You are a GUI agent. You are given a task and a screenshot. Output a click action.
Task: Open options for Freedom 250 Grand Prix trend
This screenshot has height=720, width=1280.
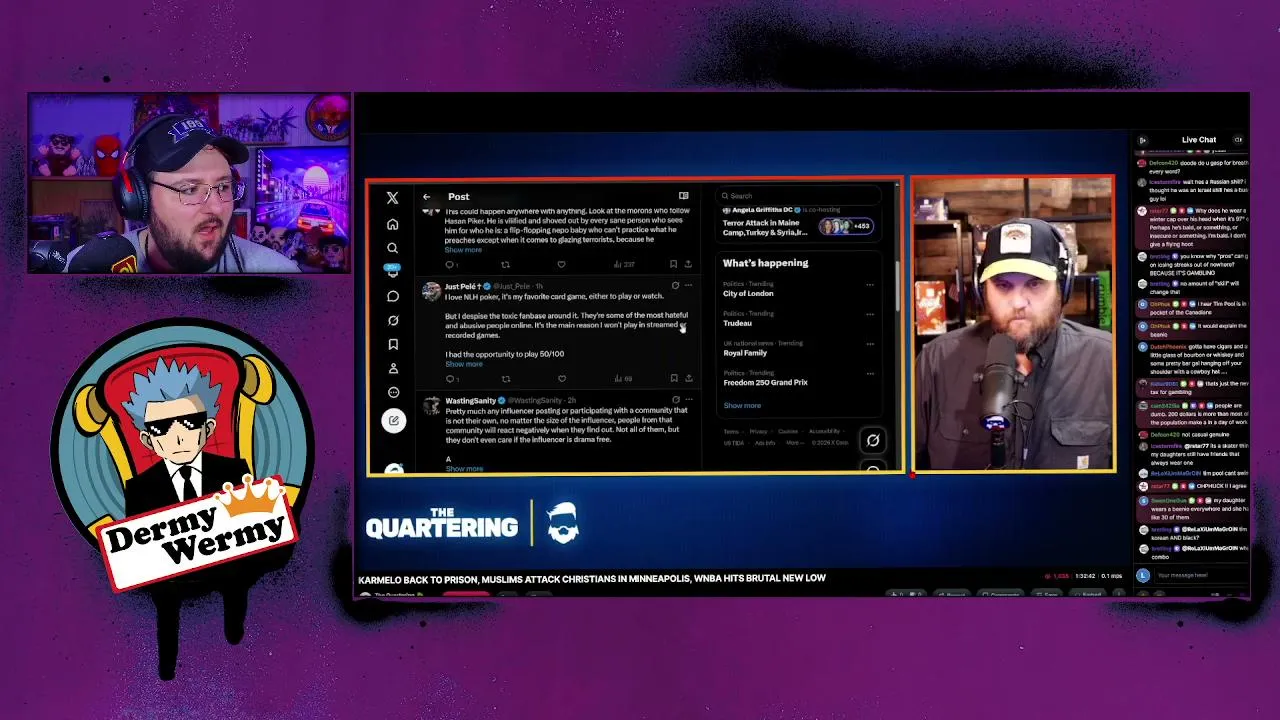coord(870,374)
